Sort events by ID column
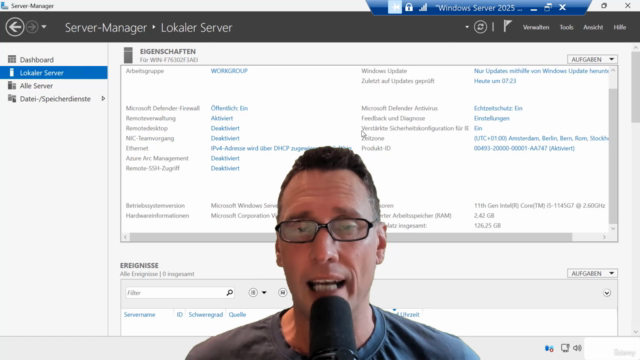This screenshot has height=360, width=640. (x=180, y=315)
